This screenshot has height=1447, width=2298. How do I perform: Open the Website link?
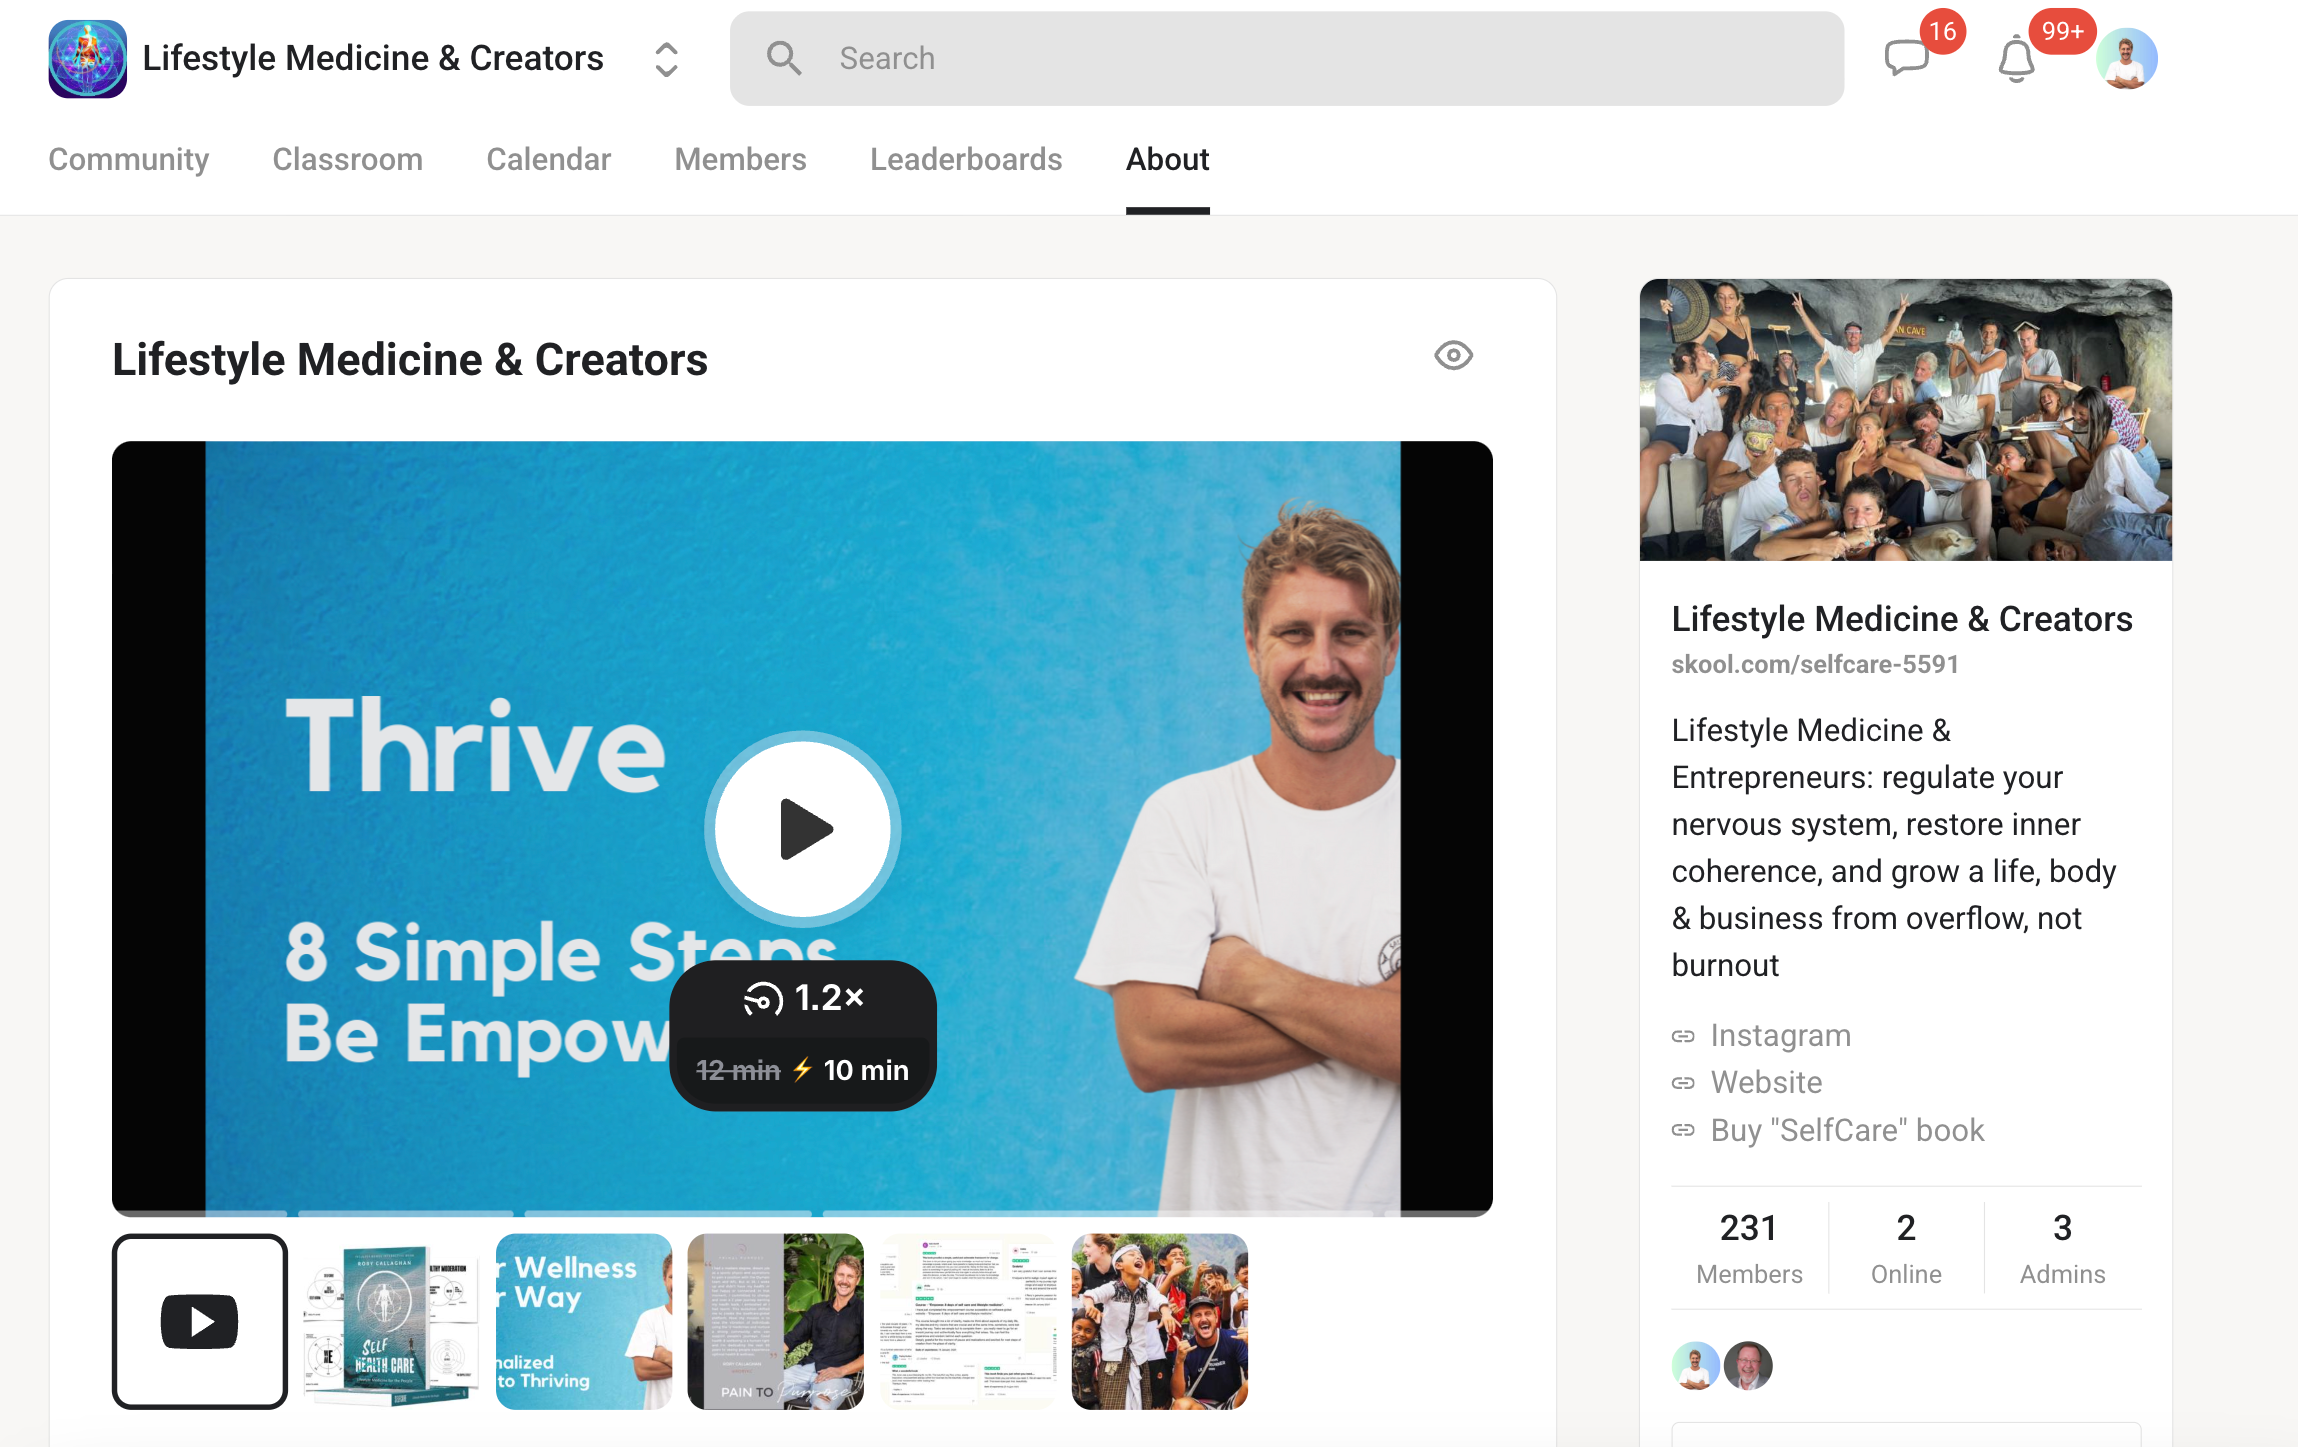click(x=1766, y=1083)
